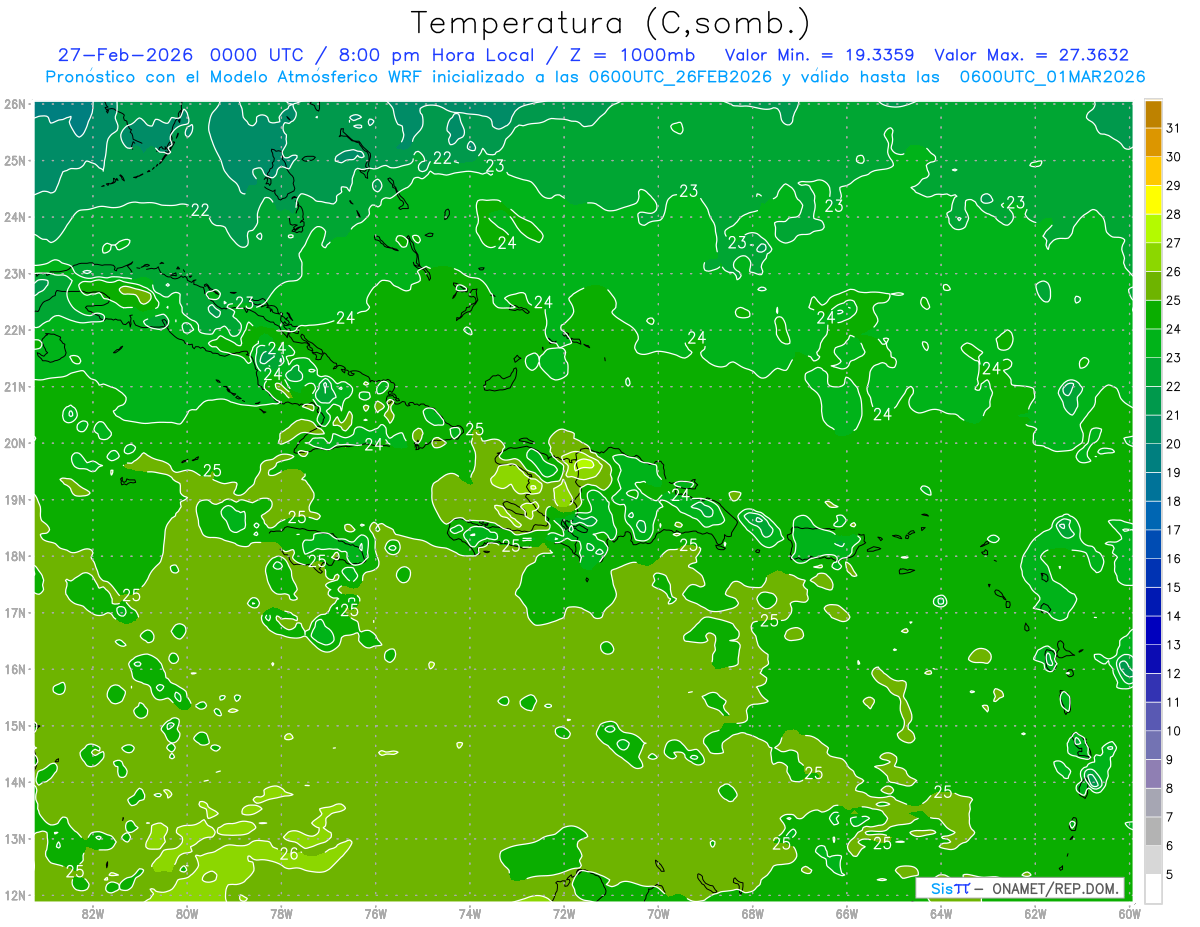
Task: Click the longitude label '70W'
Action: [658, 913]
